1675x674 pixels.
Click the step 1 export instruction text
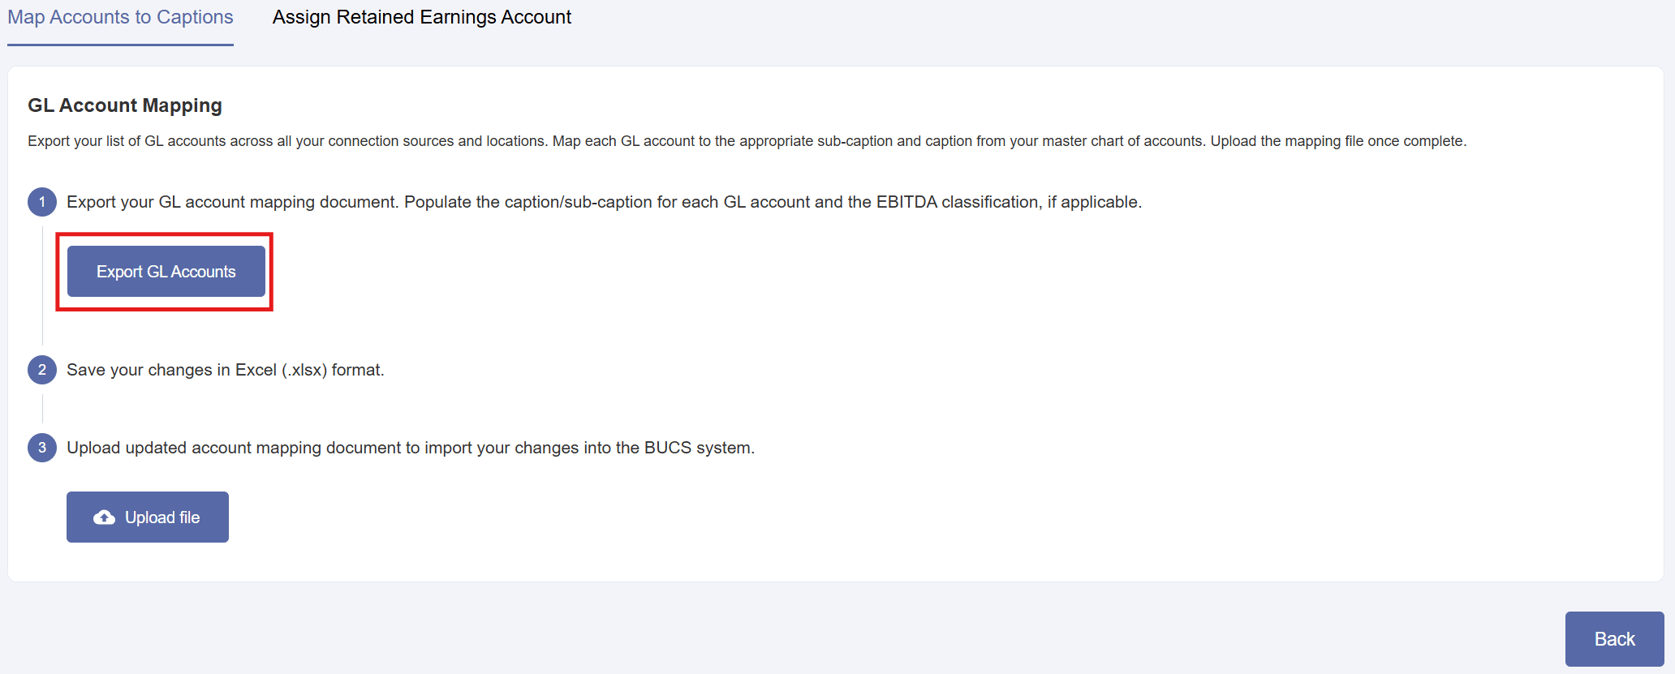pyautogui.click(x=604, y=202)
